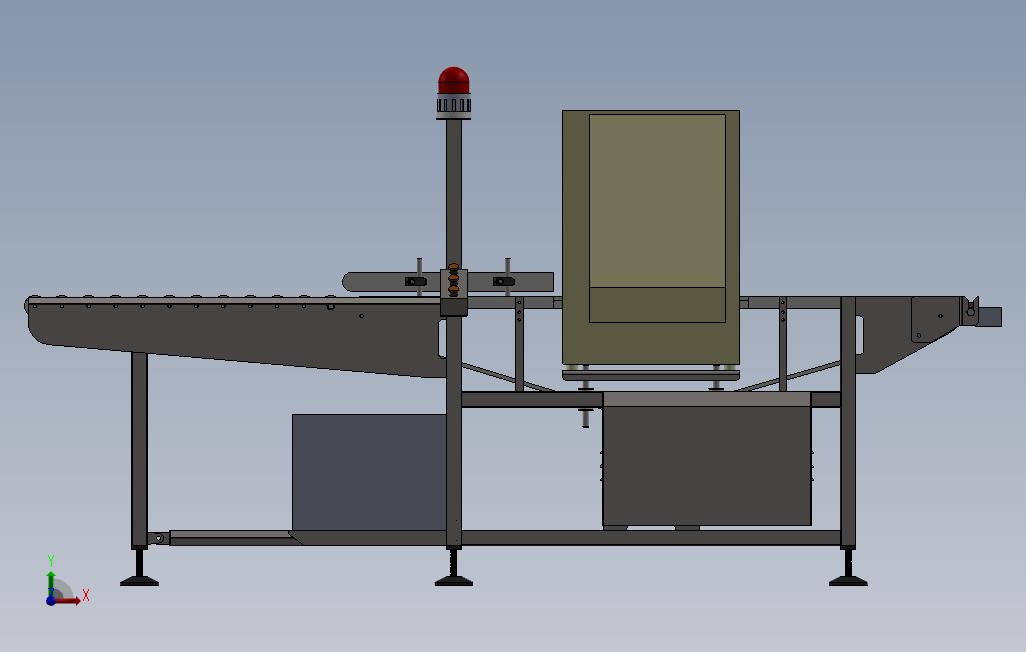This screenshot has height=652, width=1026.
Task: Select the left guide rail bracket
Action: pos(416,281)
